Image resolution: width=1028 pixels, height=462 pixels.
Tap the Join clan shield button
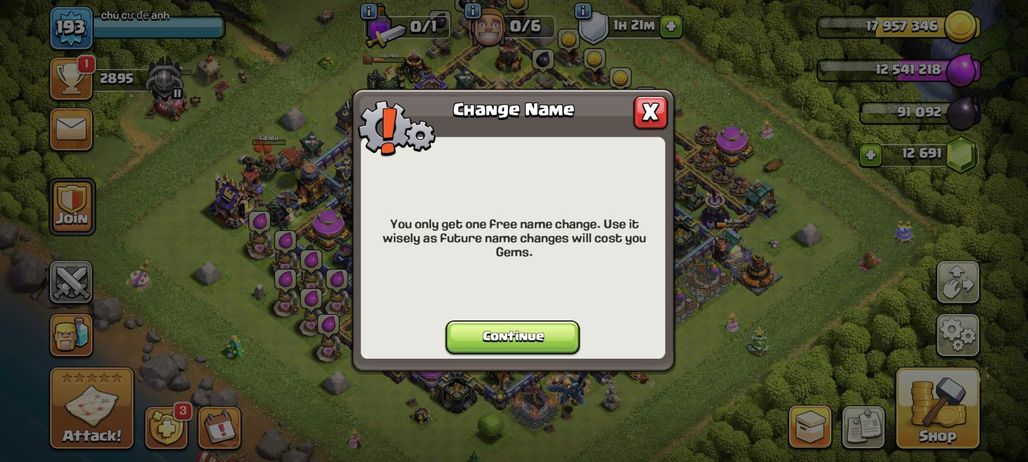point(72,206)
